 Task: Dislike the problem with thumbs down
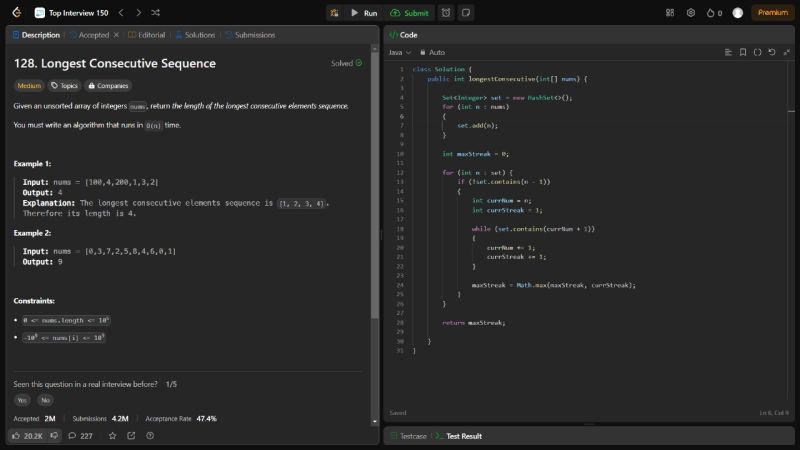54,436
